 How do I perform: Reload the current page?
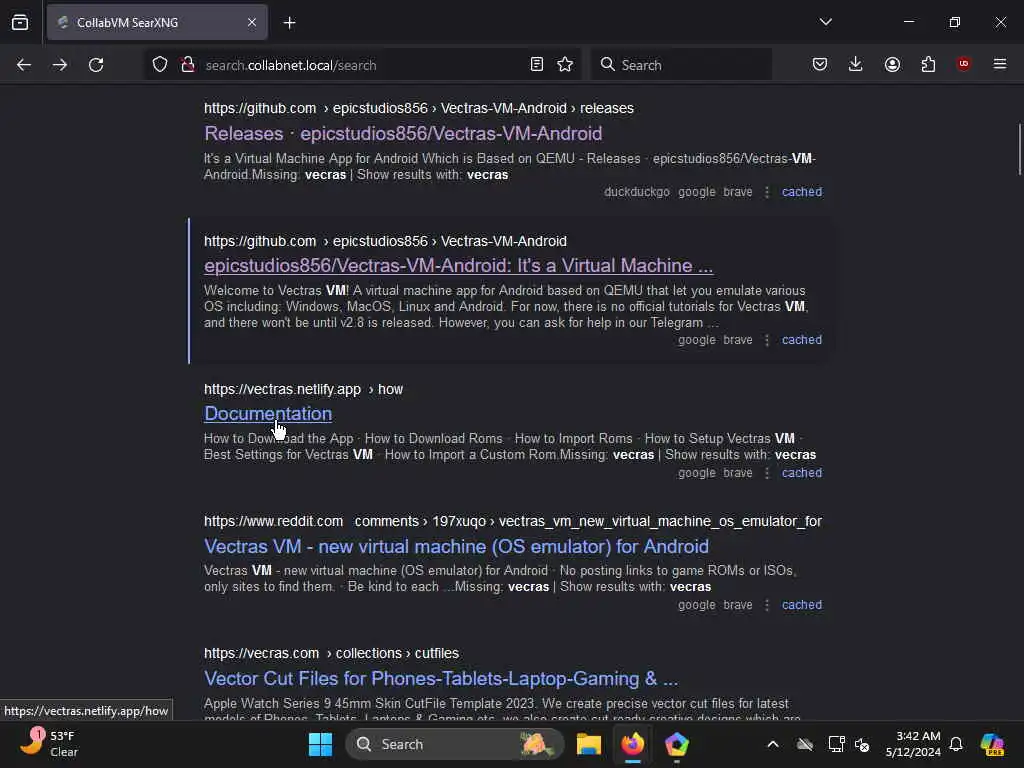96,65
